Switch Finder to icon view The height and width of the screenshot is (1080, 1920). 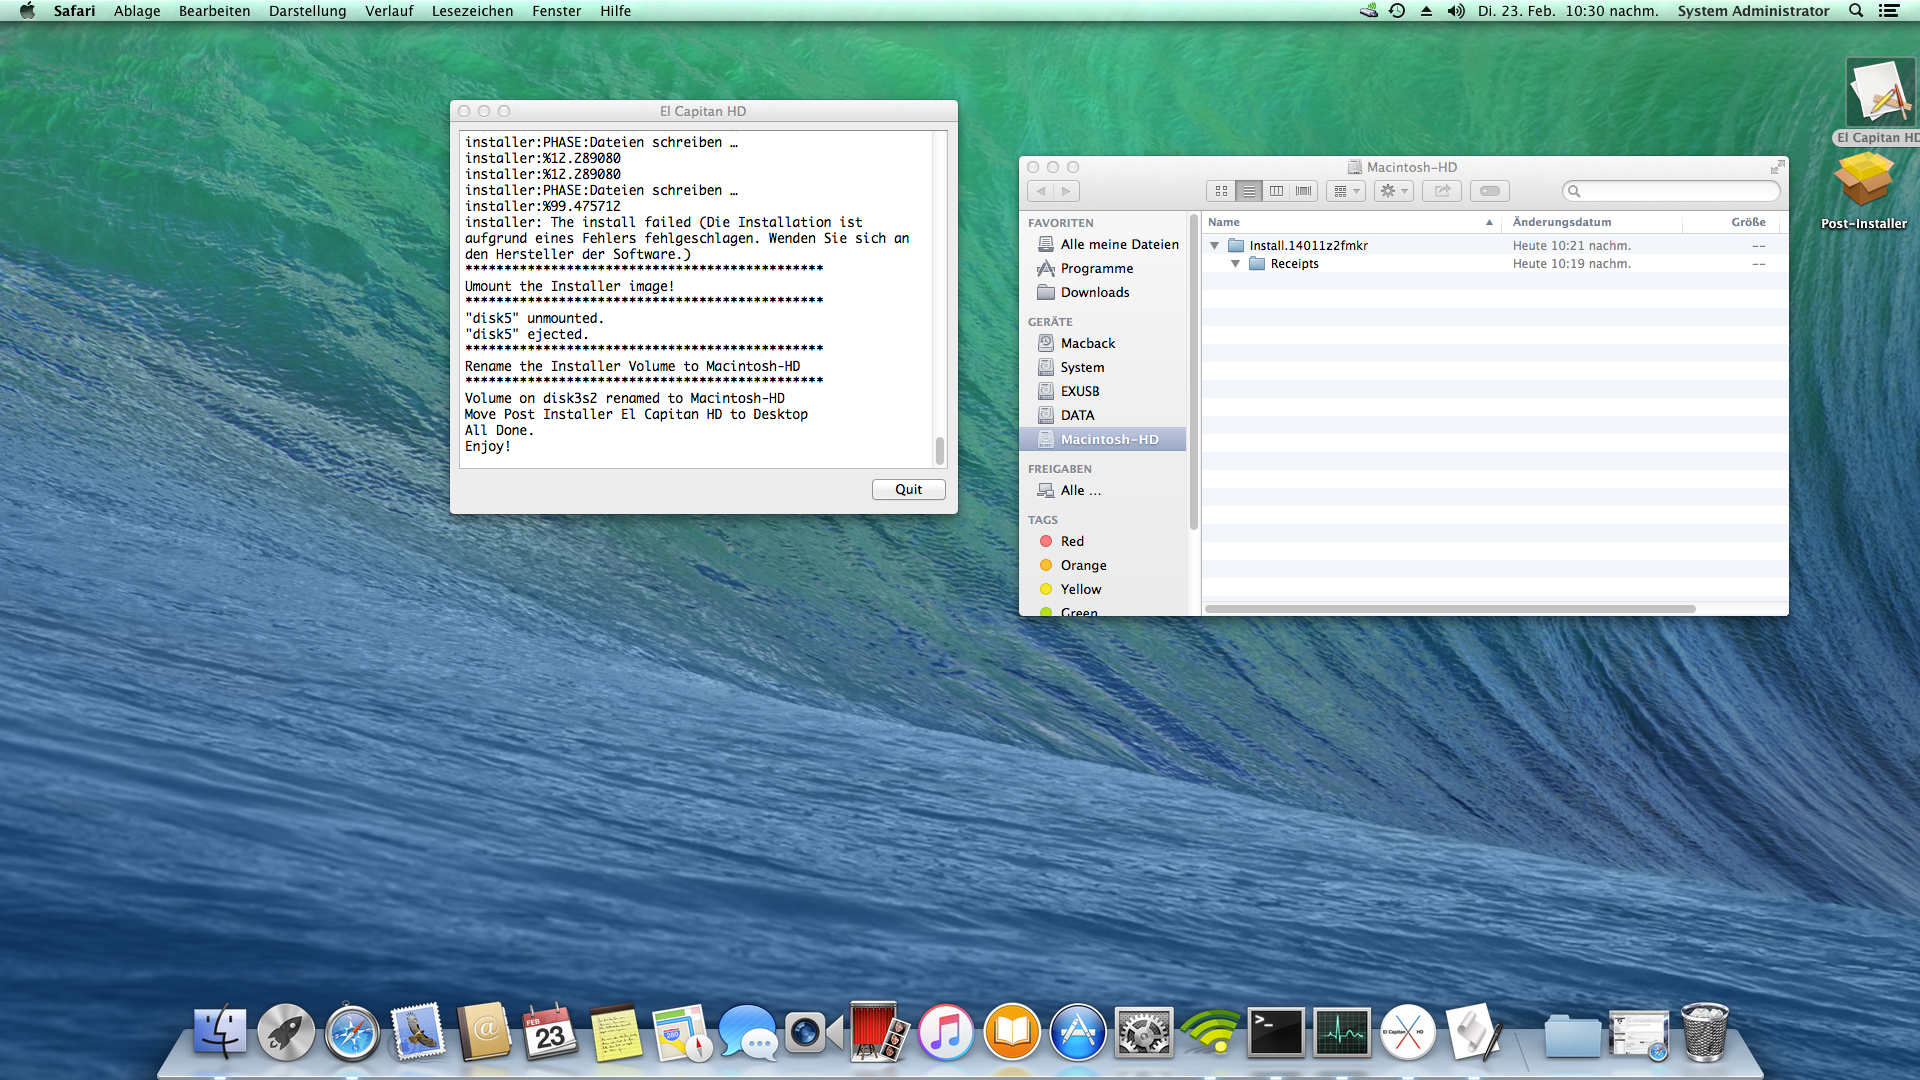(1221, 191)
